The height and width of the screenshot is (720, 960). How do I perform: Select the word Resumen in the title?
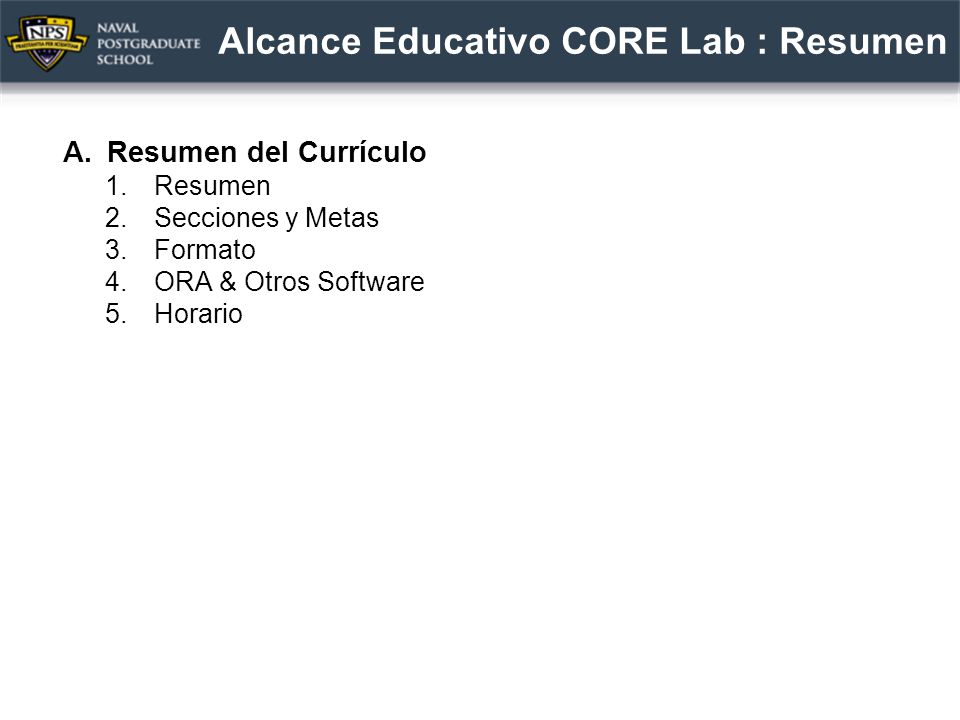point(863,41)
